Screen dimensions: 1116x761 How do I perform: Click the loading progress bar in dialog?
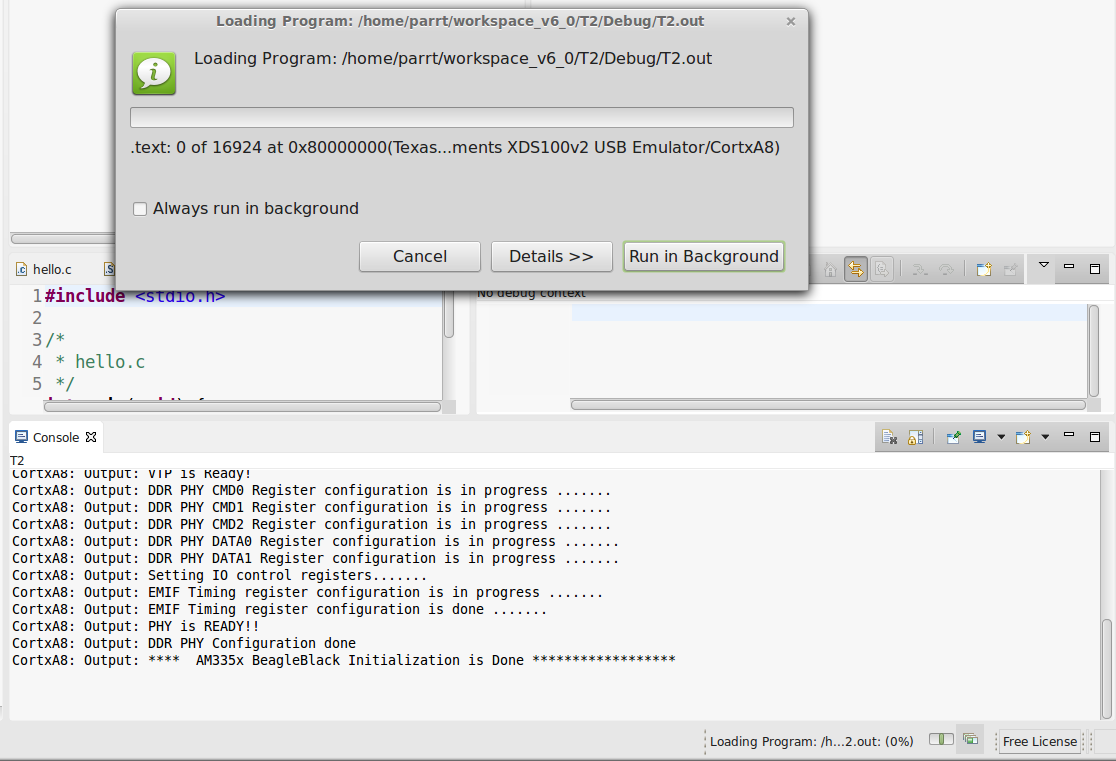pos(462,117)
